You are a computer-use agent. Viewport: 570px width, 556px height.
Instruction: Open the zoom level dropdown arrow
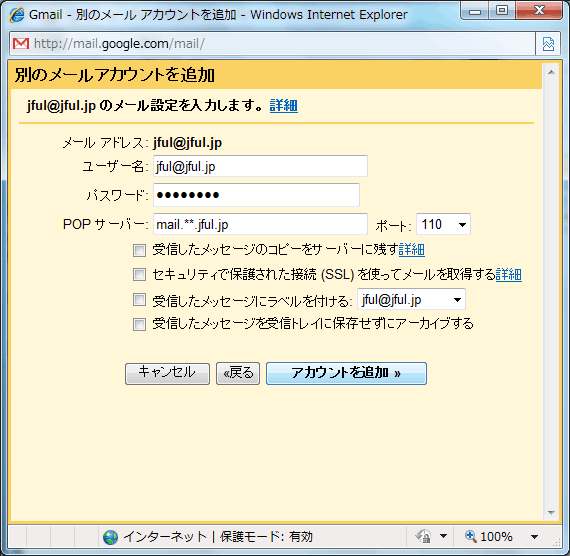tap(534, 536)
